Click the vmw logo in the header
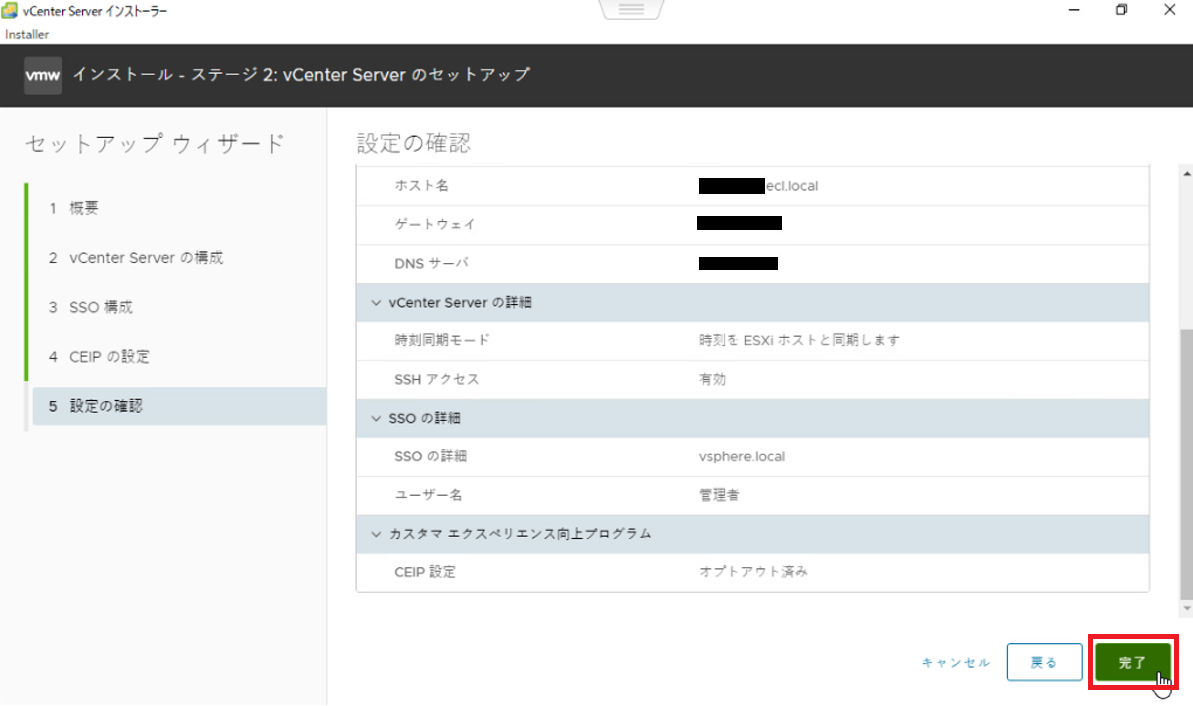This screenshot has height=706, width=1193. (x=43, y=75)
